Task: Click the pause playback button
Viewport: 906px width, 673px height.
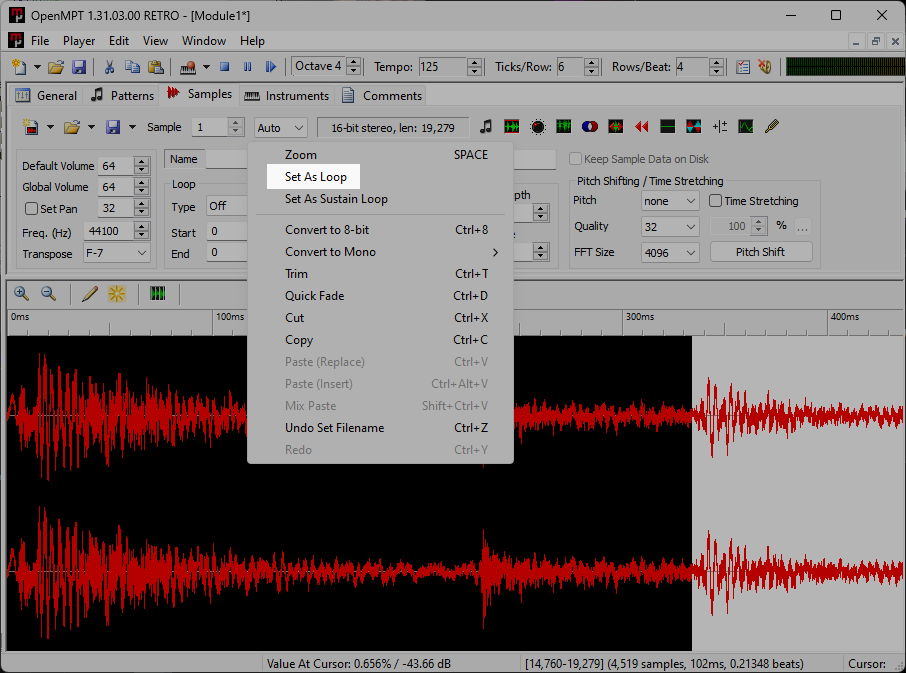Action: [248, 67]
